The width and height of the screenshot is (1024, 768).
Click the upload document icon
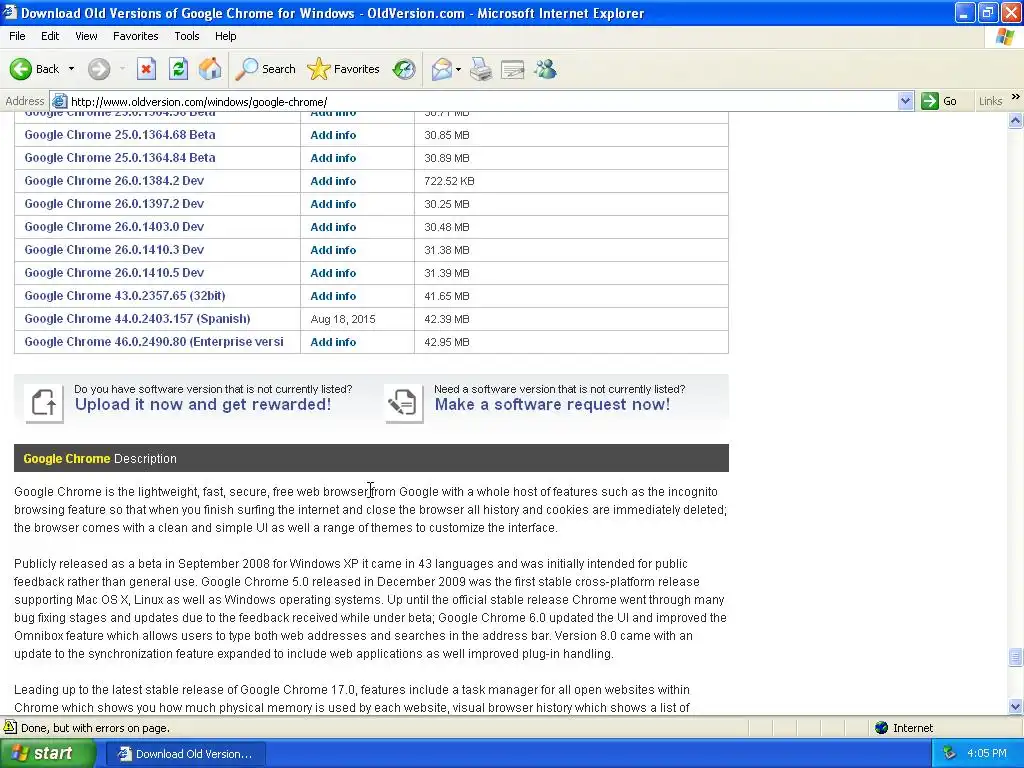[x=44, y=402]
